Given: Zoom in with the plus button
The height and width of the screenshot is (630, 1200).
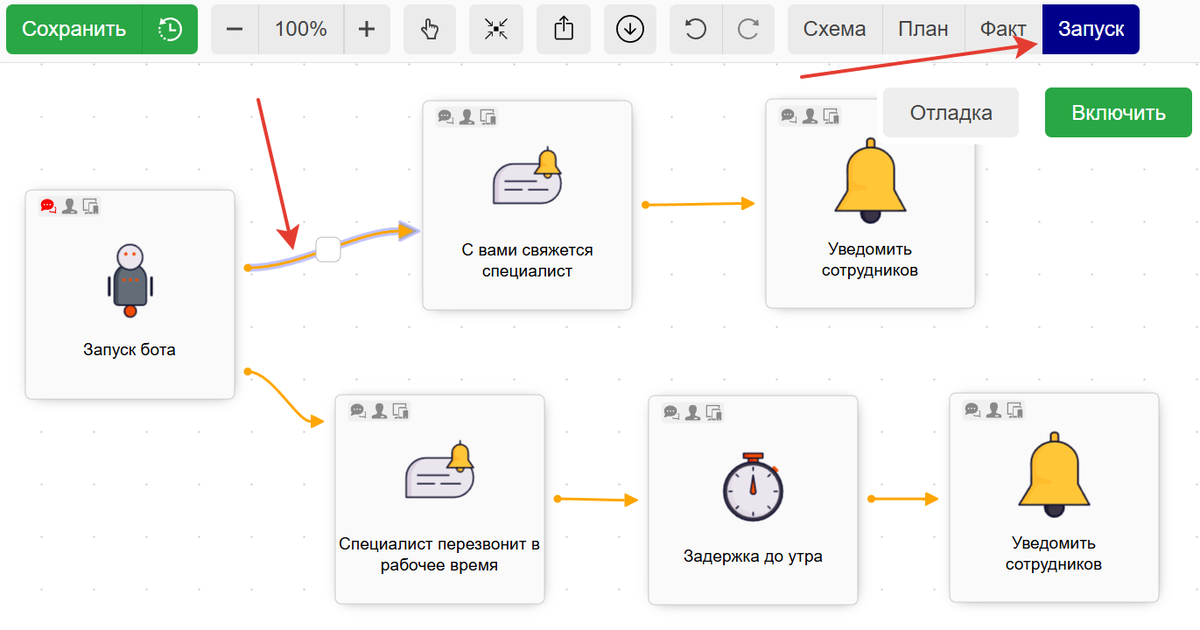Looking at the screenshot, I should coord(366,29).
